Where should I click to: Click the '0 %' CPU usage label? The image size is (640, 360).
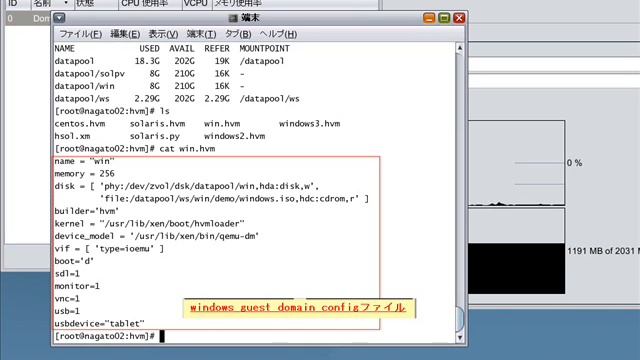click(574, 163)
